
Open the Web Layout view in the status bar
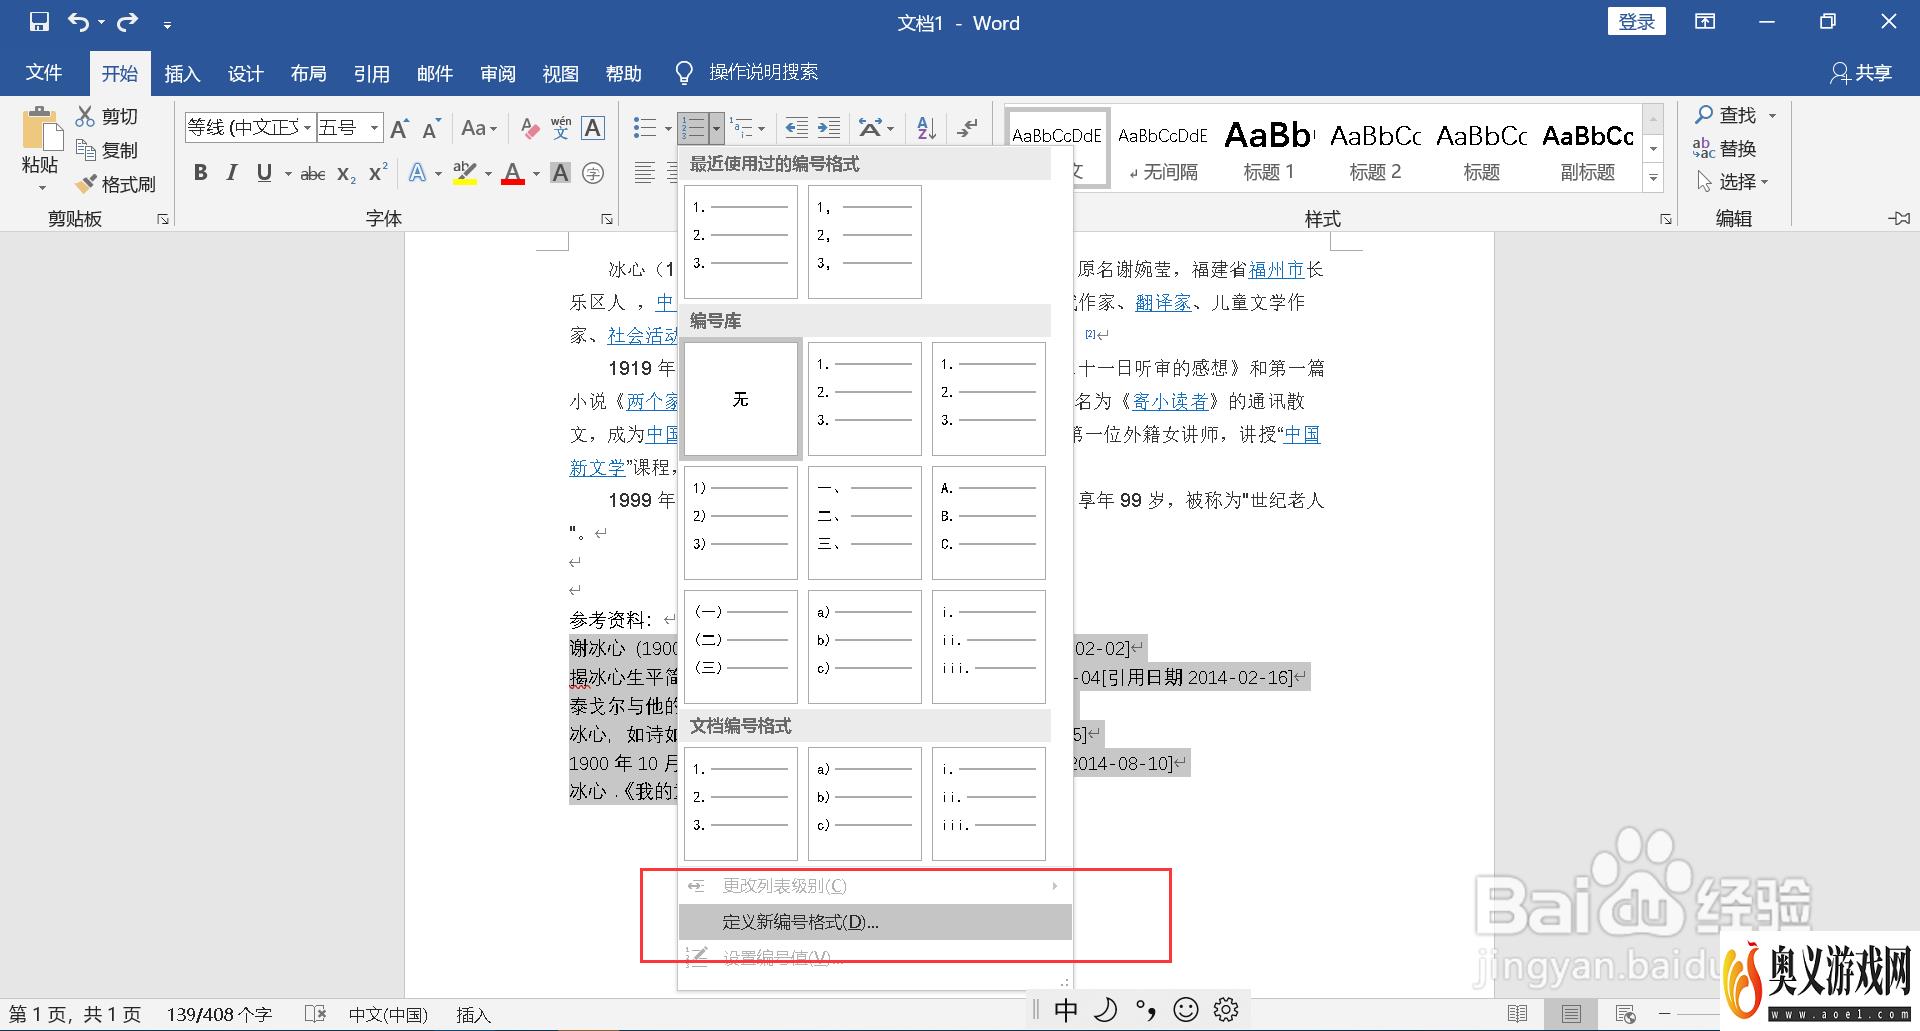(x=1625, y=1014)
